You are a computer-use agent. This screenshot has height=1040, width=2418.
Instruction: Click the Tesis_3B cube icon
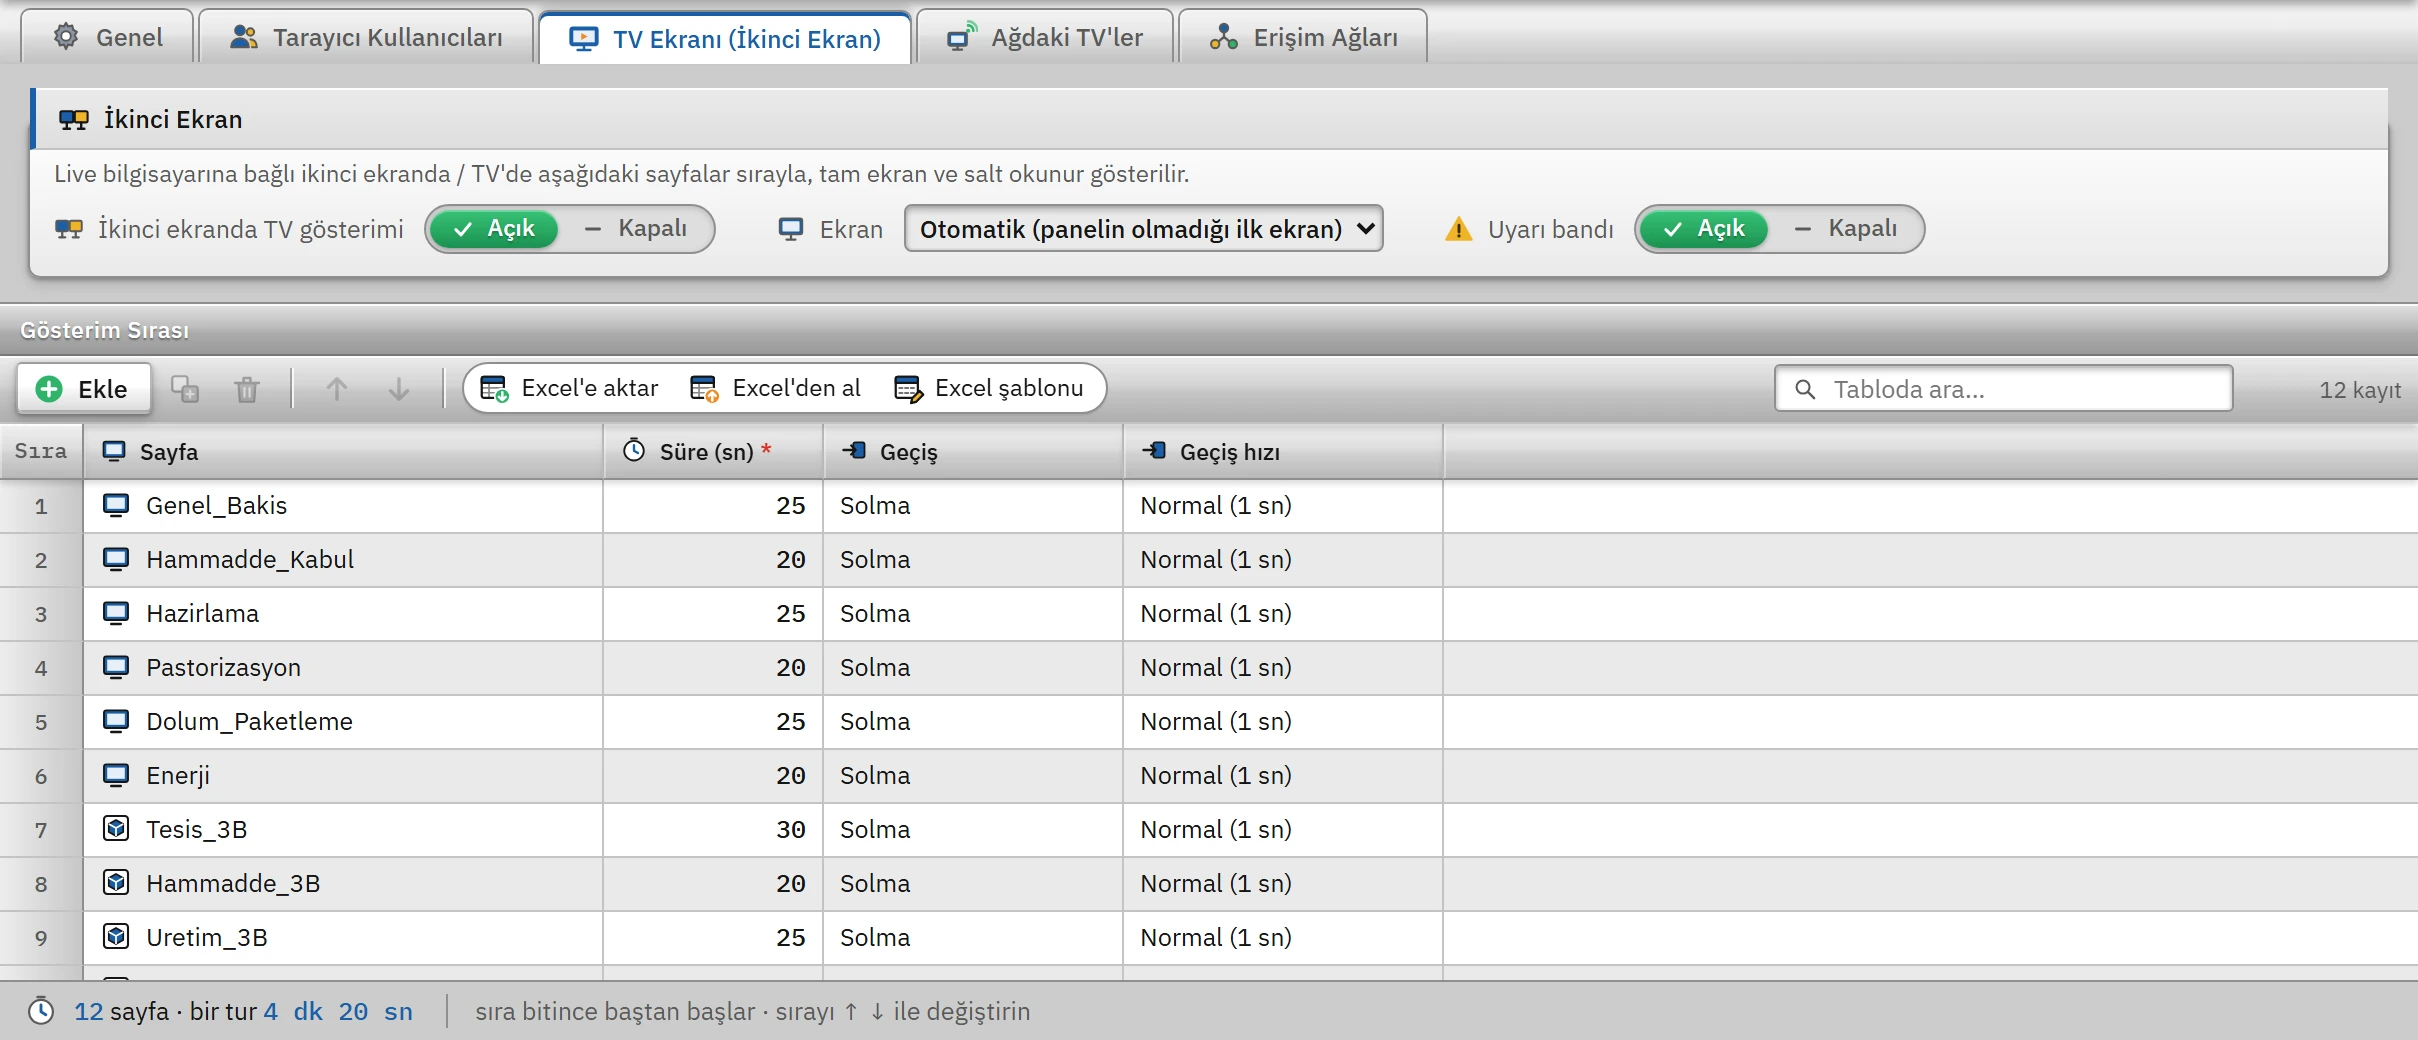click(116, 829)
